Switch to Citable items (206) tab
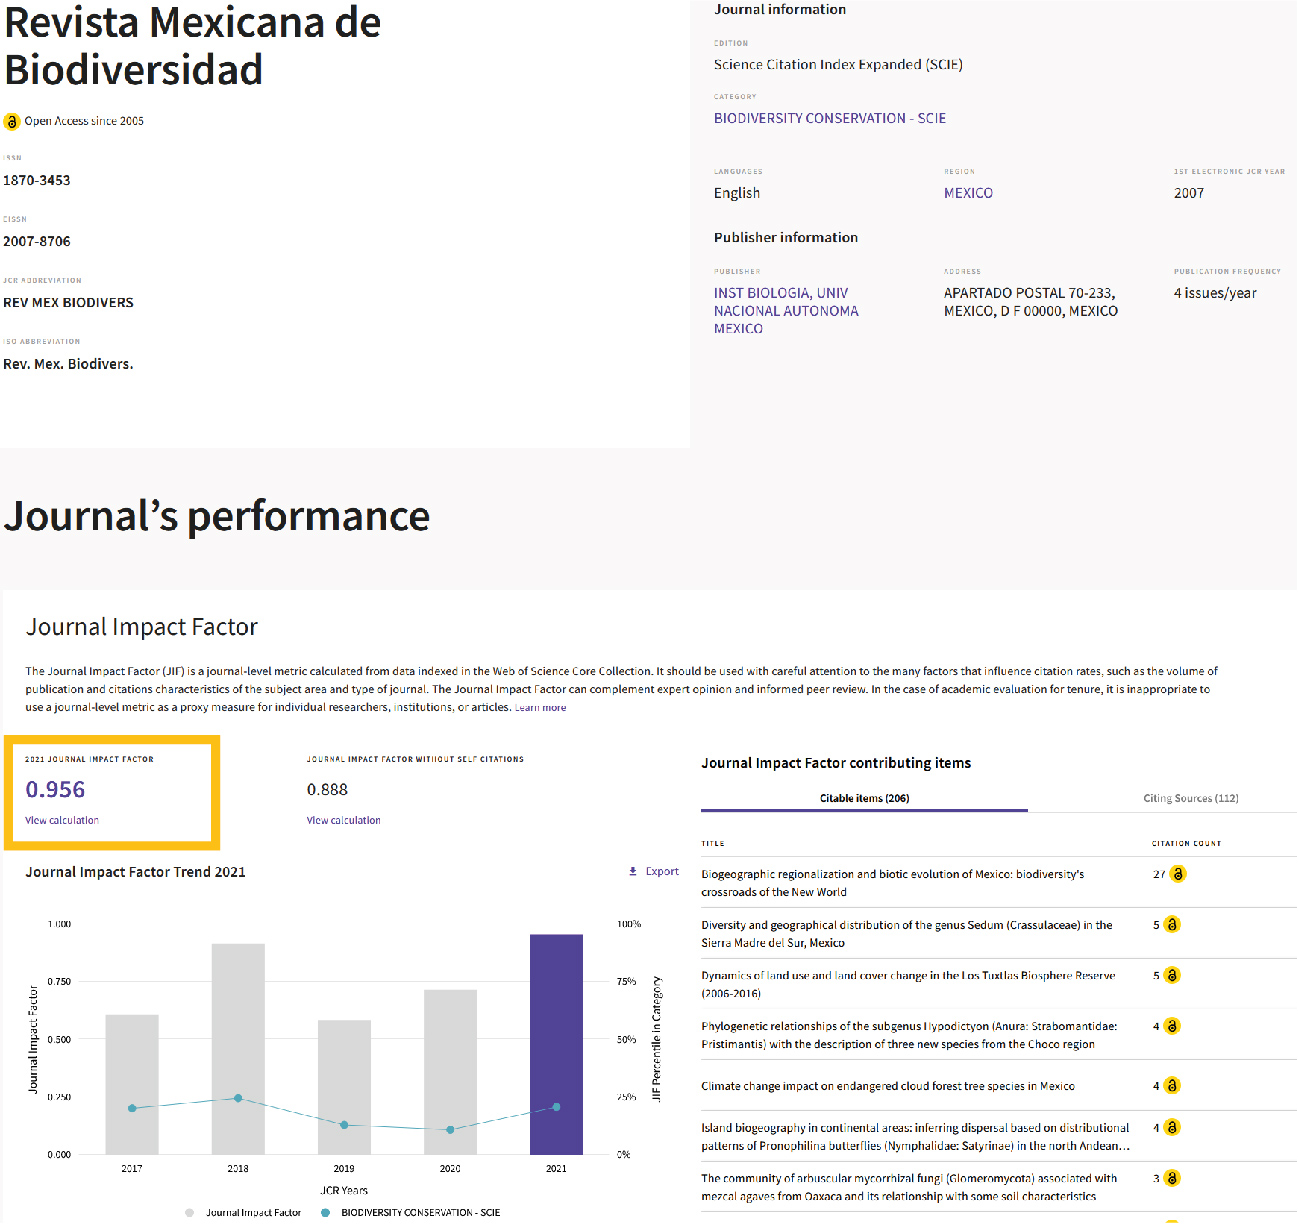The height and width of the screenshot is (1224, 1298). tap(864, 798)
